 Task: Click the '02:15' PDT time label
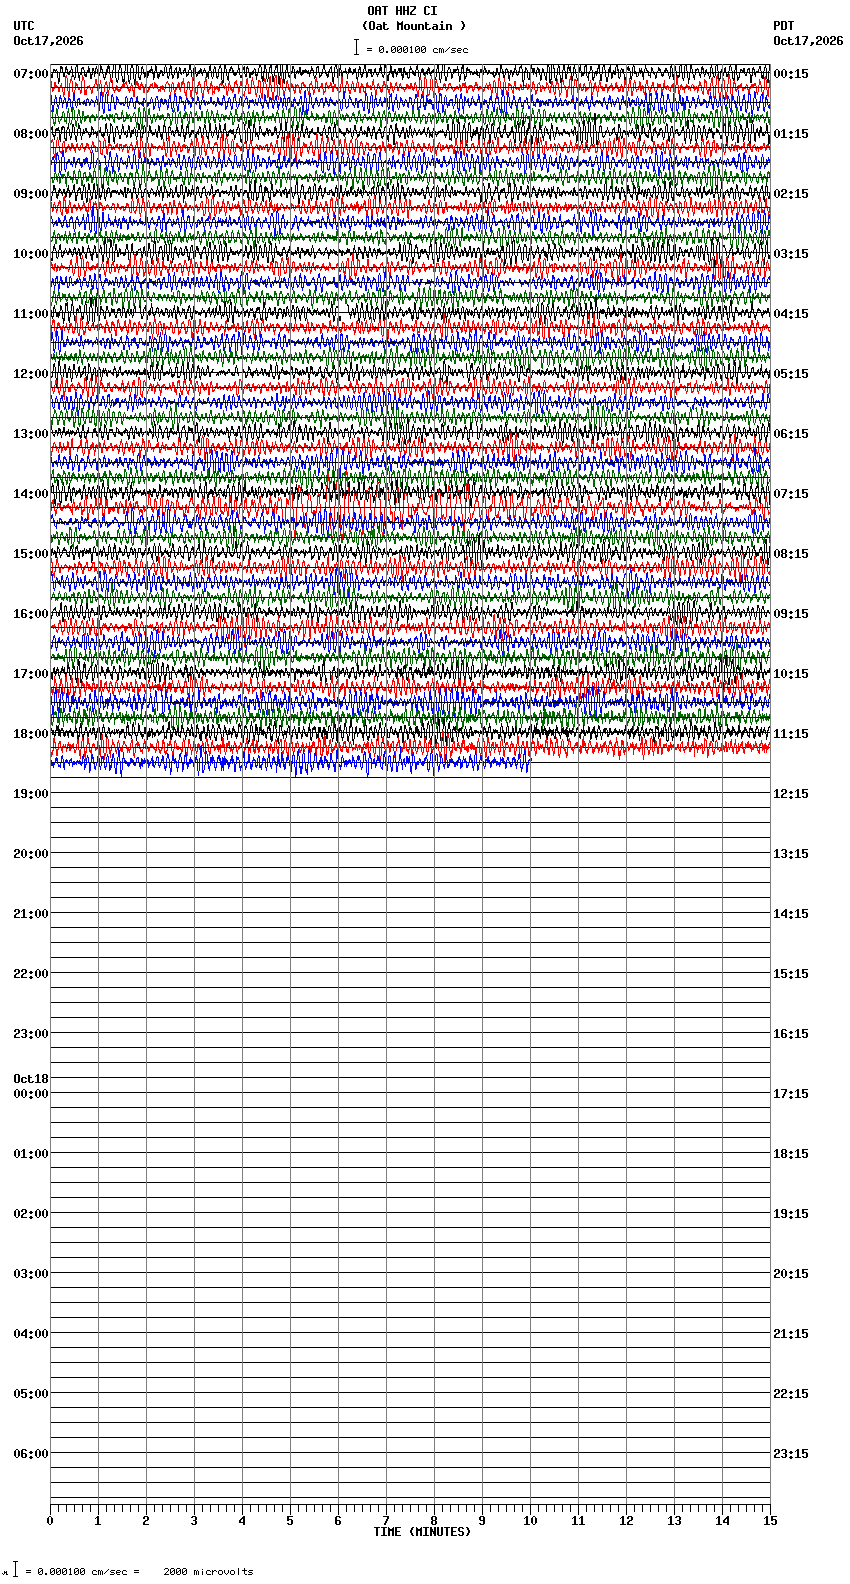[791, 194]
